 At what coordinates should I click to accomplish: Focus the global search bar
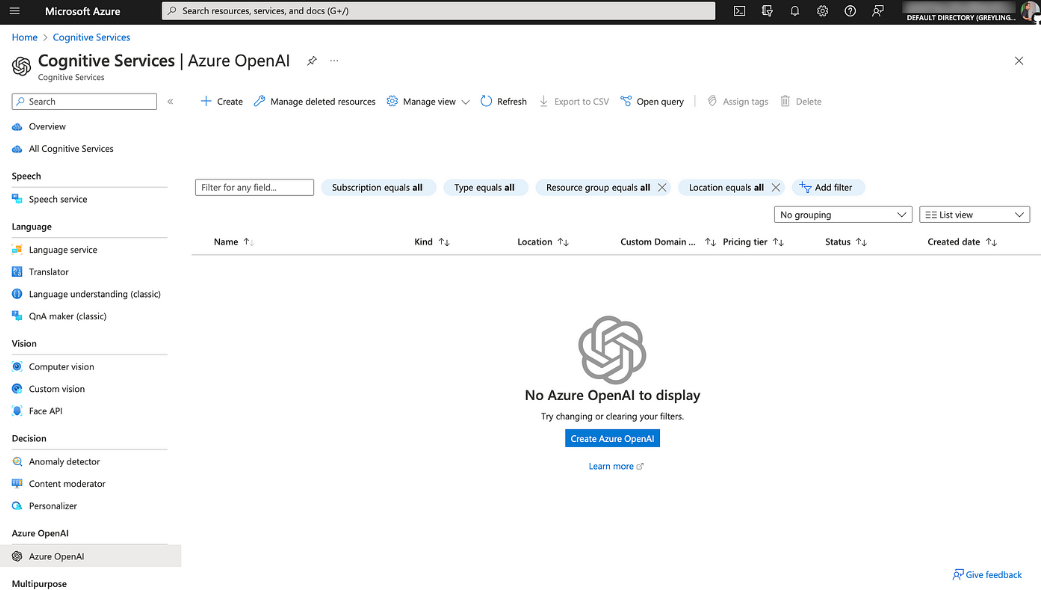[x=439, y=11]
